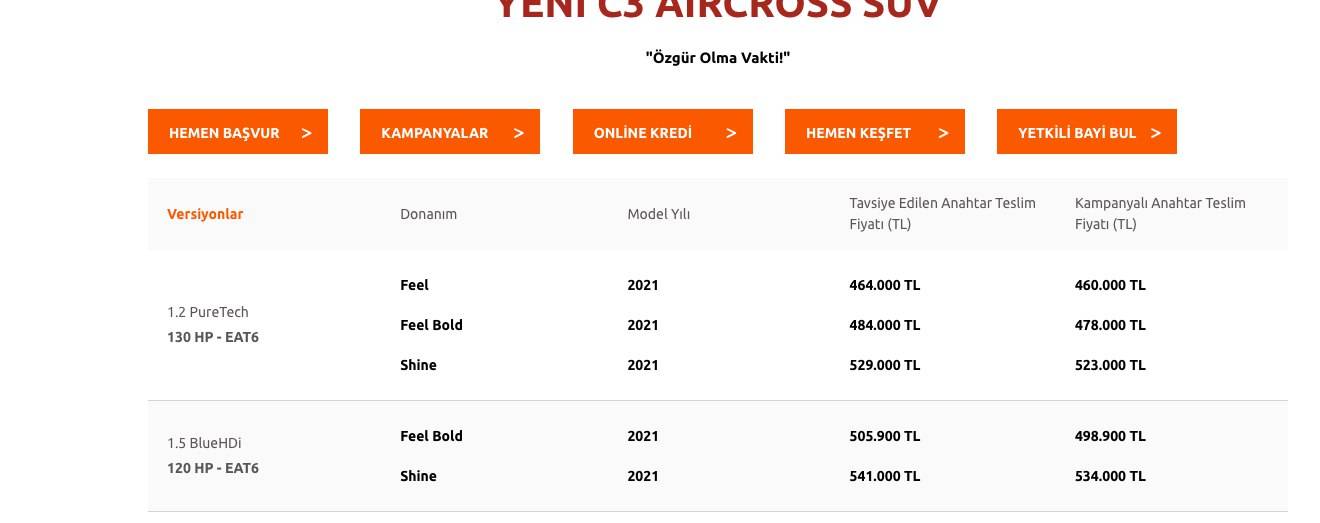
Task: Click the Feel trim under 1.2 PureTech
Action: coord(414,285)
